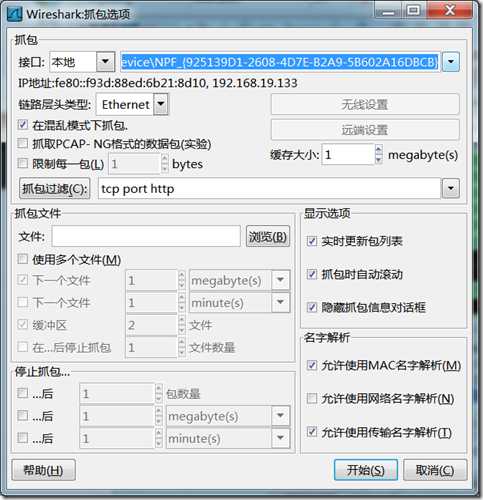Click the Wireshark title bar icon

[x=15, y=14]
